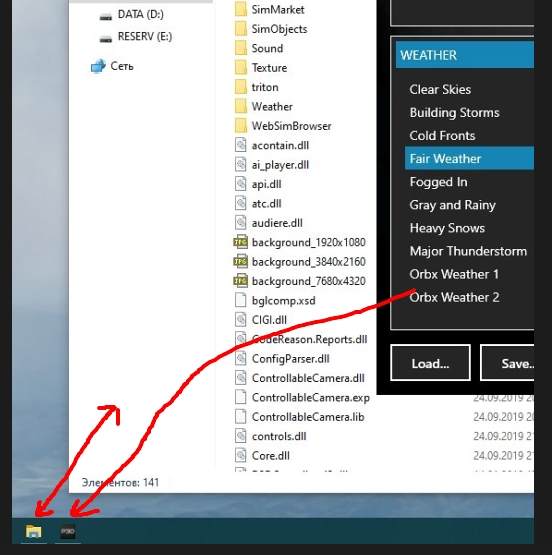This screenshot has width=552, height=555.
Task: Click the Sound folder icon
Action: pos(241,48)
